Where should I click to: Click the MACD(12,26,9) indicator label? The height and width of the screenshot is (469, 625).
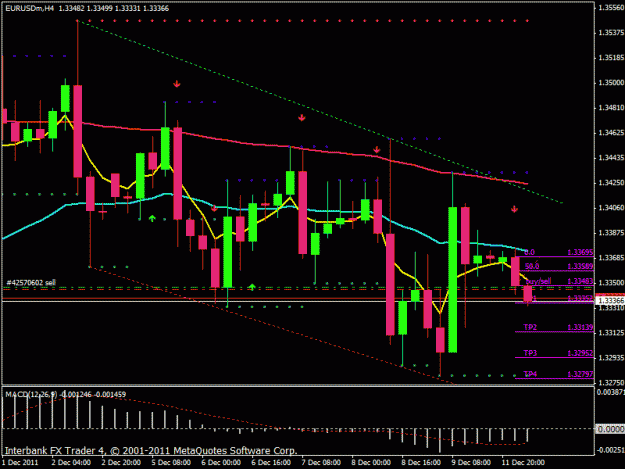point(31,394)
